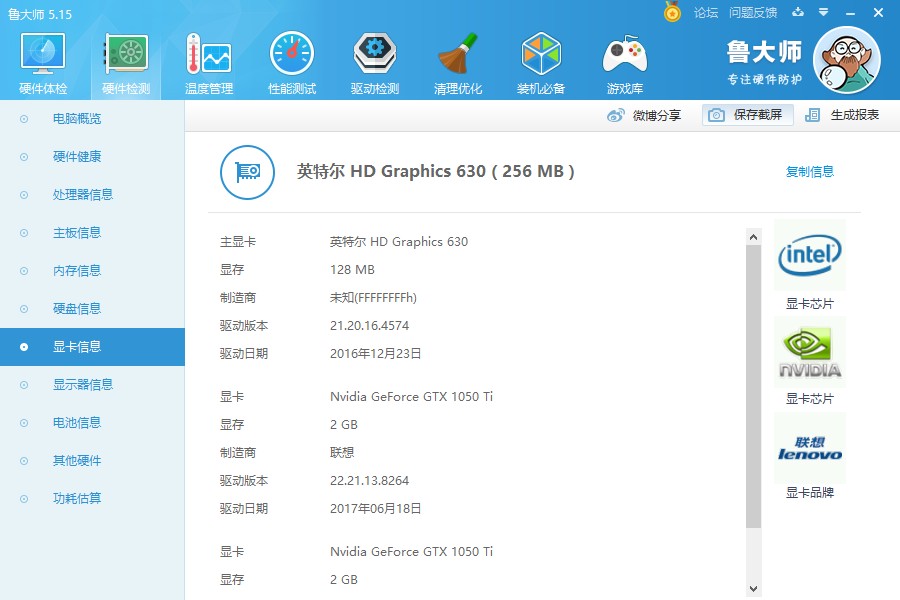Image resolution: width=900 pixels, height=600 pixels.
Task: Click the 英特尔 HD Graphics 630 ( 256 MB ) heading
Action: (435, 171)
